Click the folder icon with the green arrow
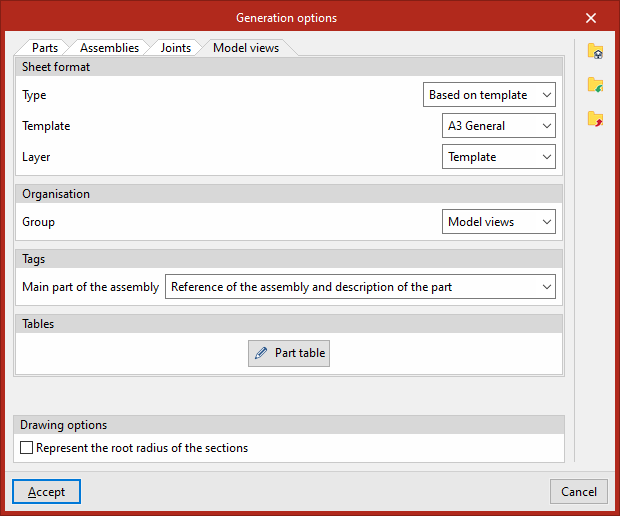 595,85
